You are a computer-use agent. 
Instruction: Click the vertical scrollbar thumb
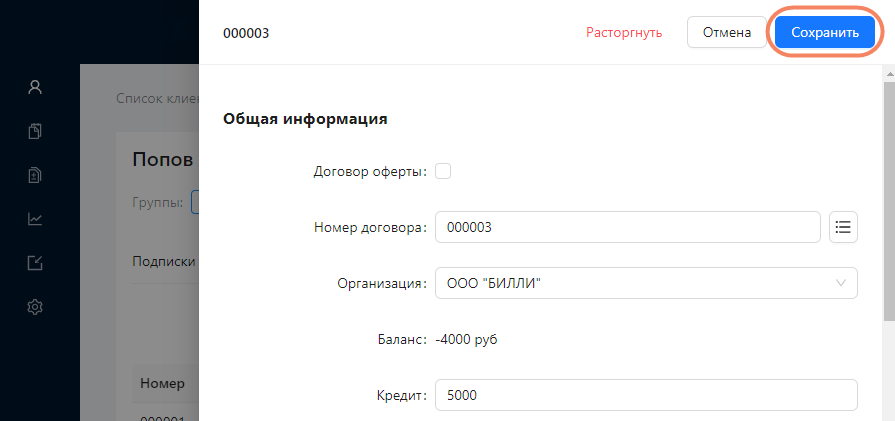[889, 201]
